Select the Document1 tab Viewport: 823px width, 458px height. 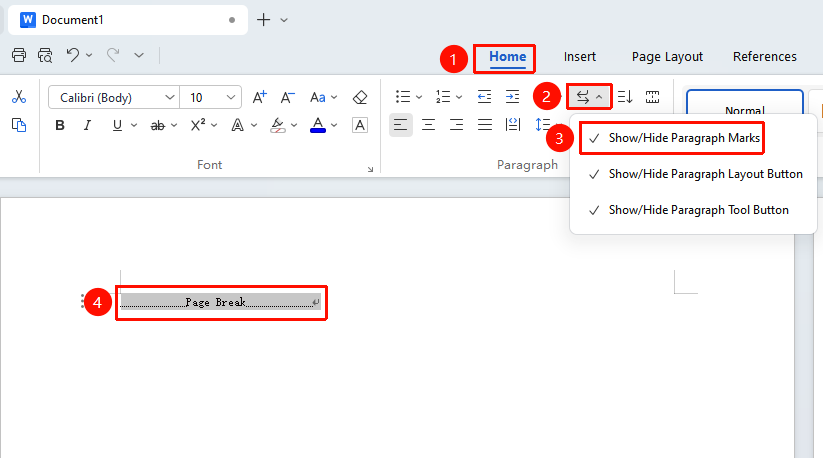[128, 20]
